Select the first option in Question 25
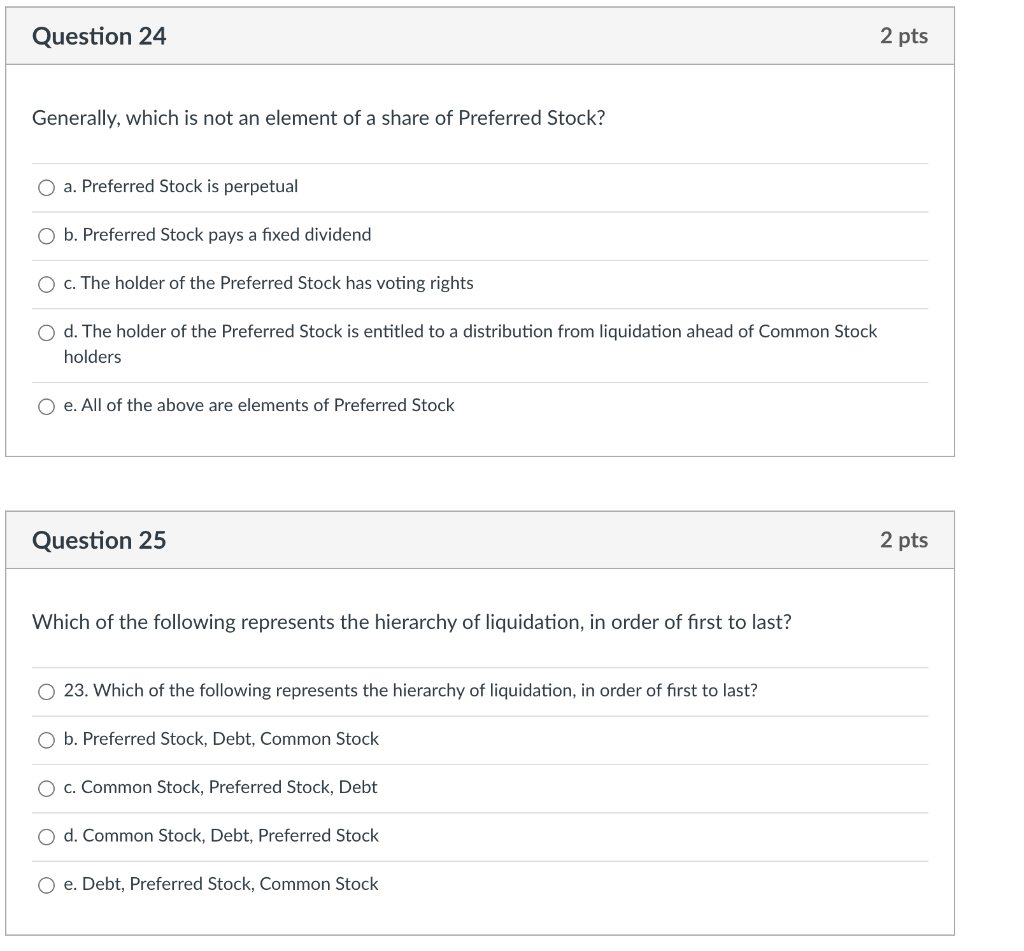 click(x=46, y=691)
